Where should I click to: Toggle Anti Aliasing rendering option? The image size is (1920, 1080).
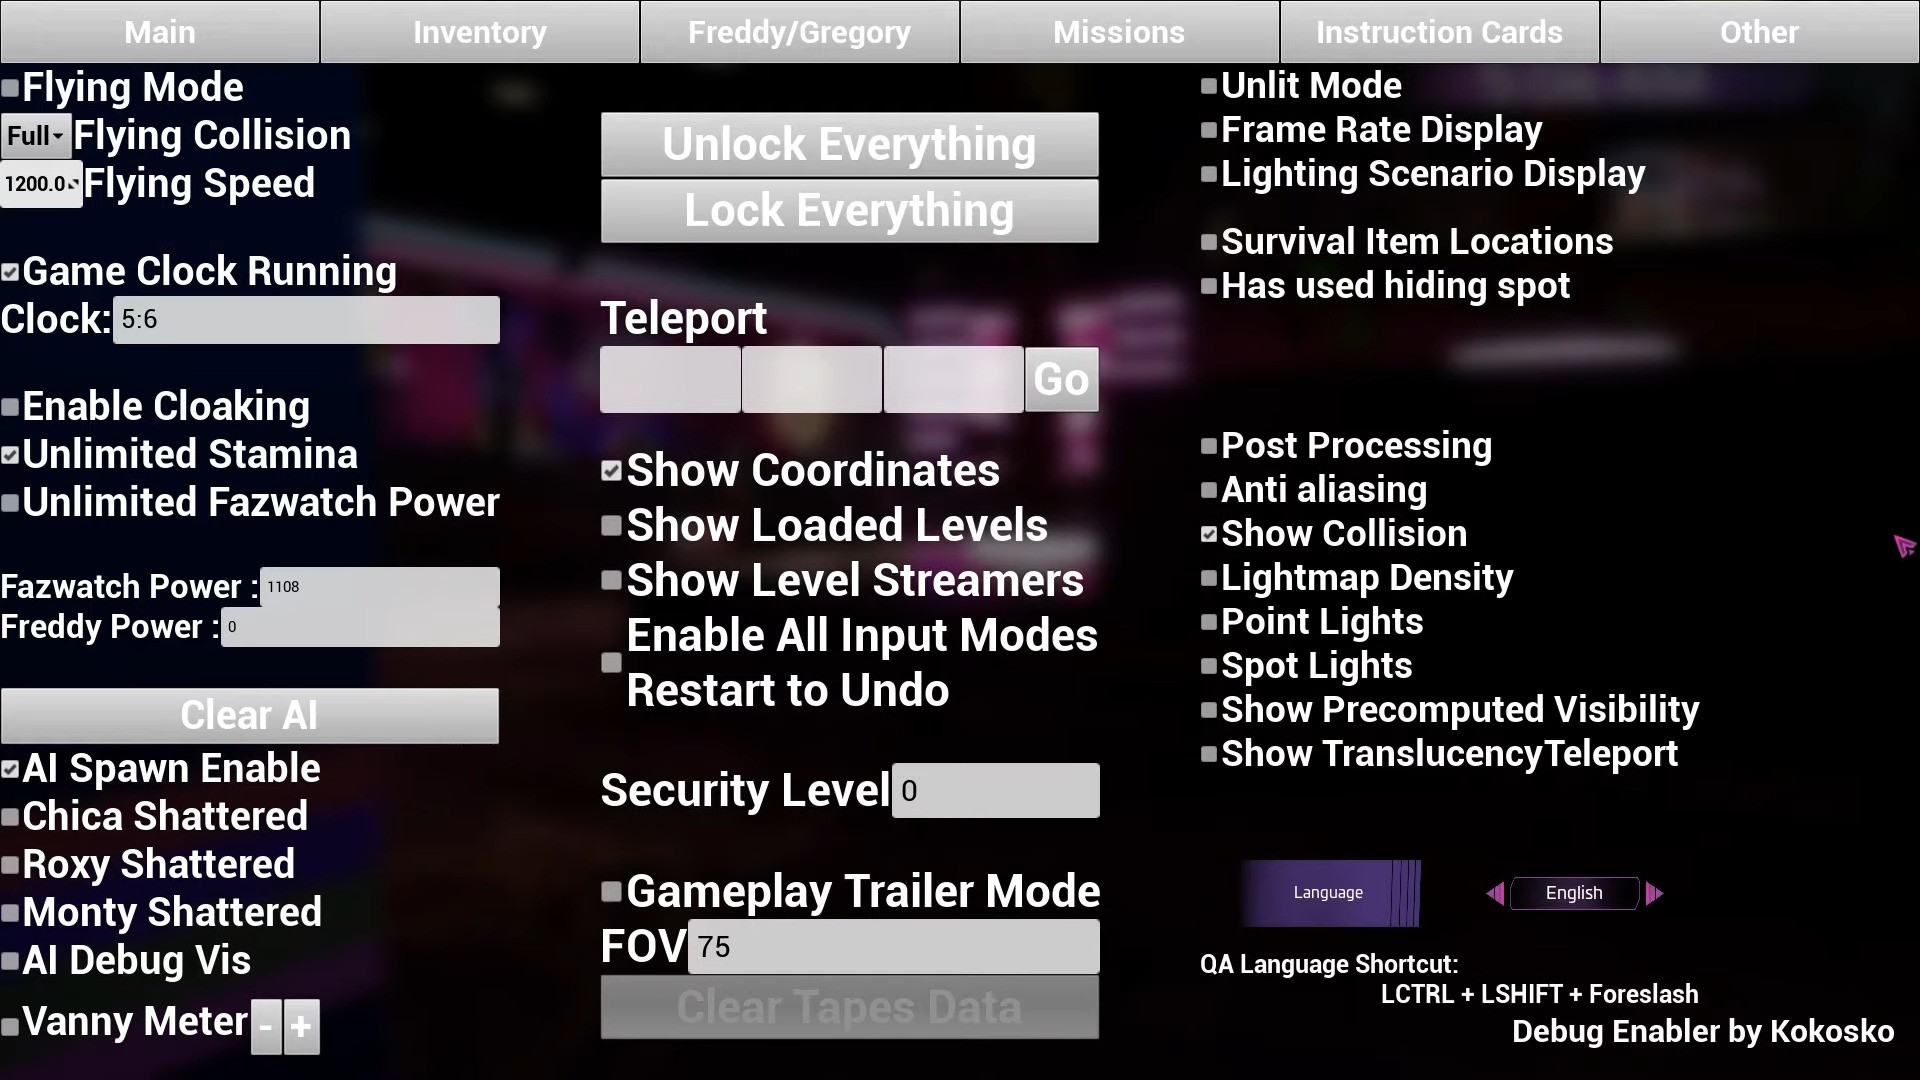tap(1208, 489)
